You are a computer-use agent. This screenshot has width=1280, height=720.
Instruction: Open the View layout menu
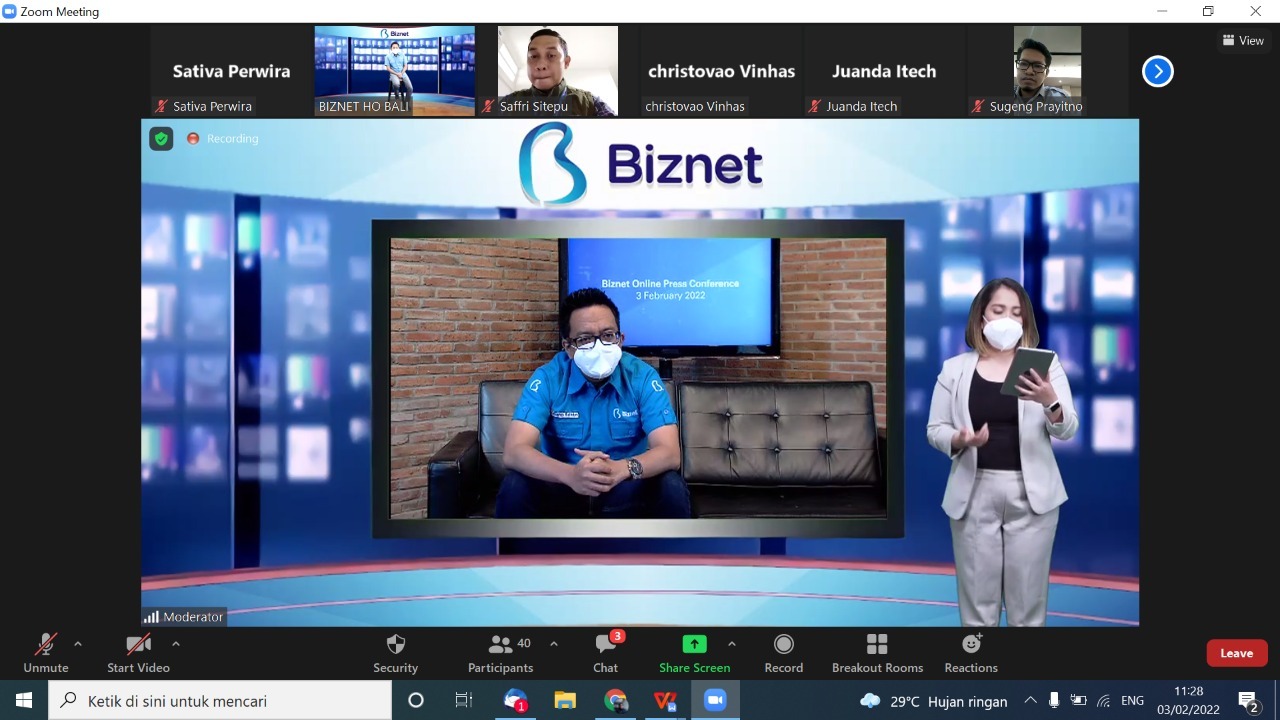[x=1243, y=41]
